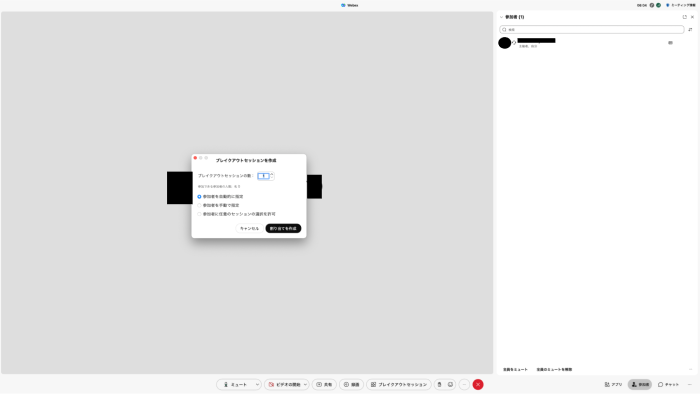Pop out the participants panel
This screenshot has height=394, width=700.
[x=684, y=17]
